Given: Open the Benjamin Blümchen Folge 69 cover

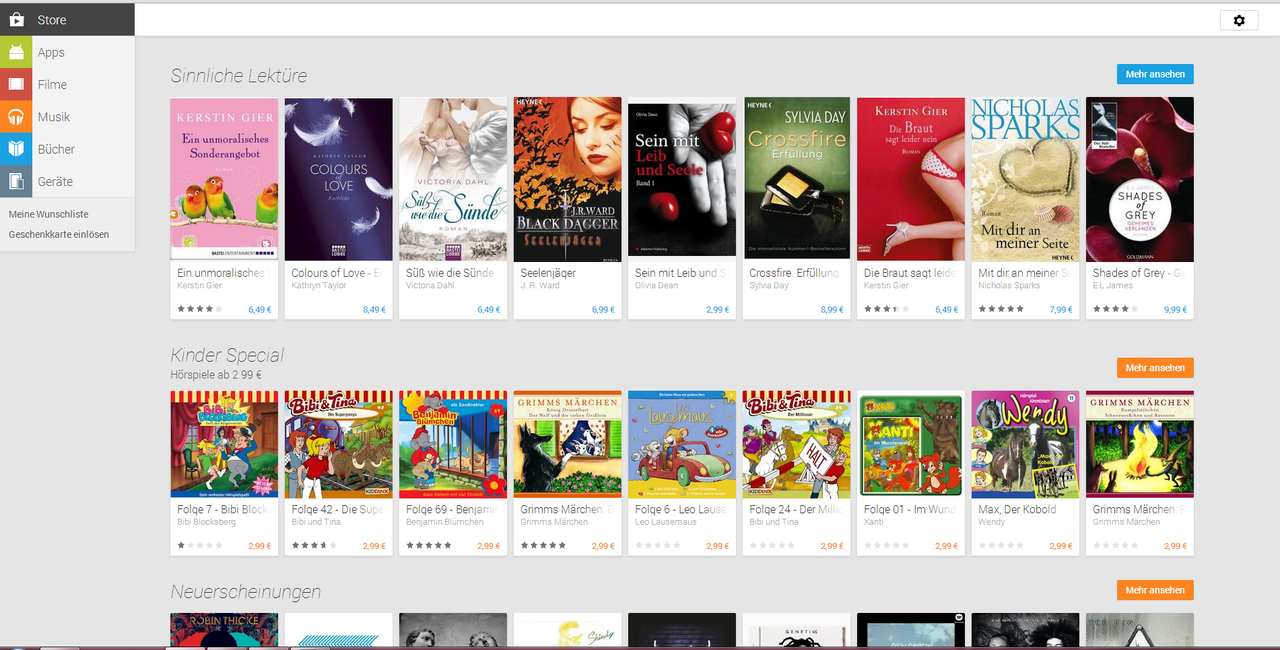Looking at the screenshot, I should [x=453, y=444].
